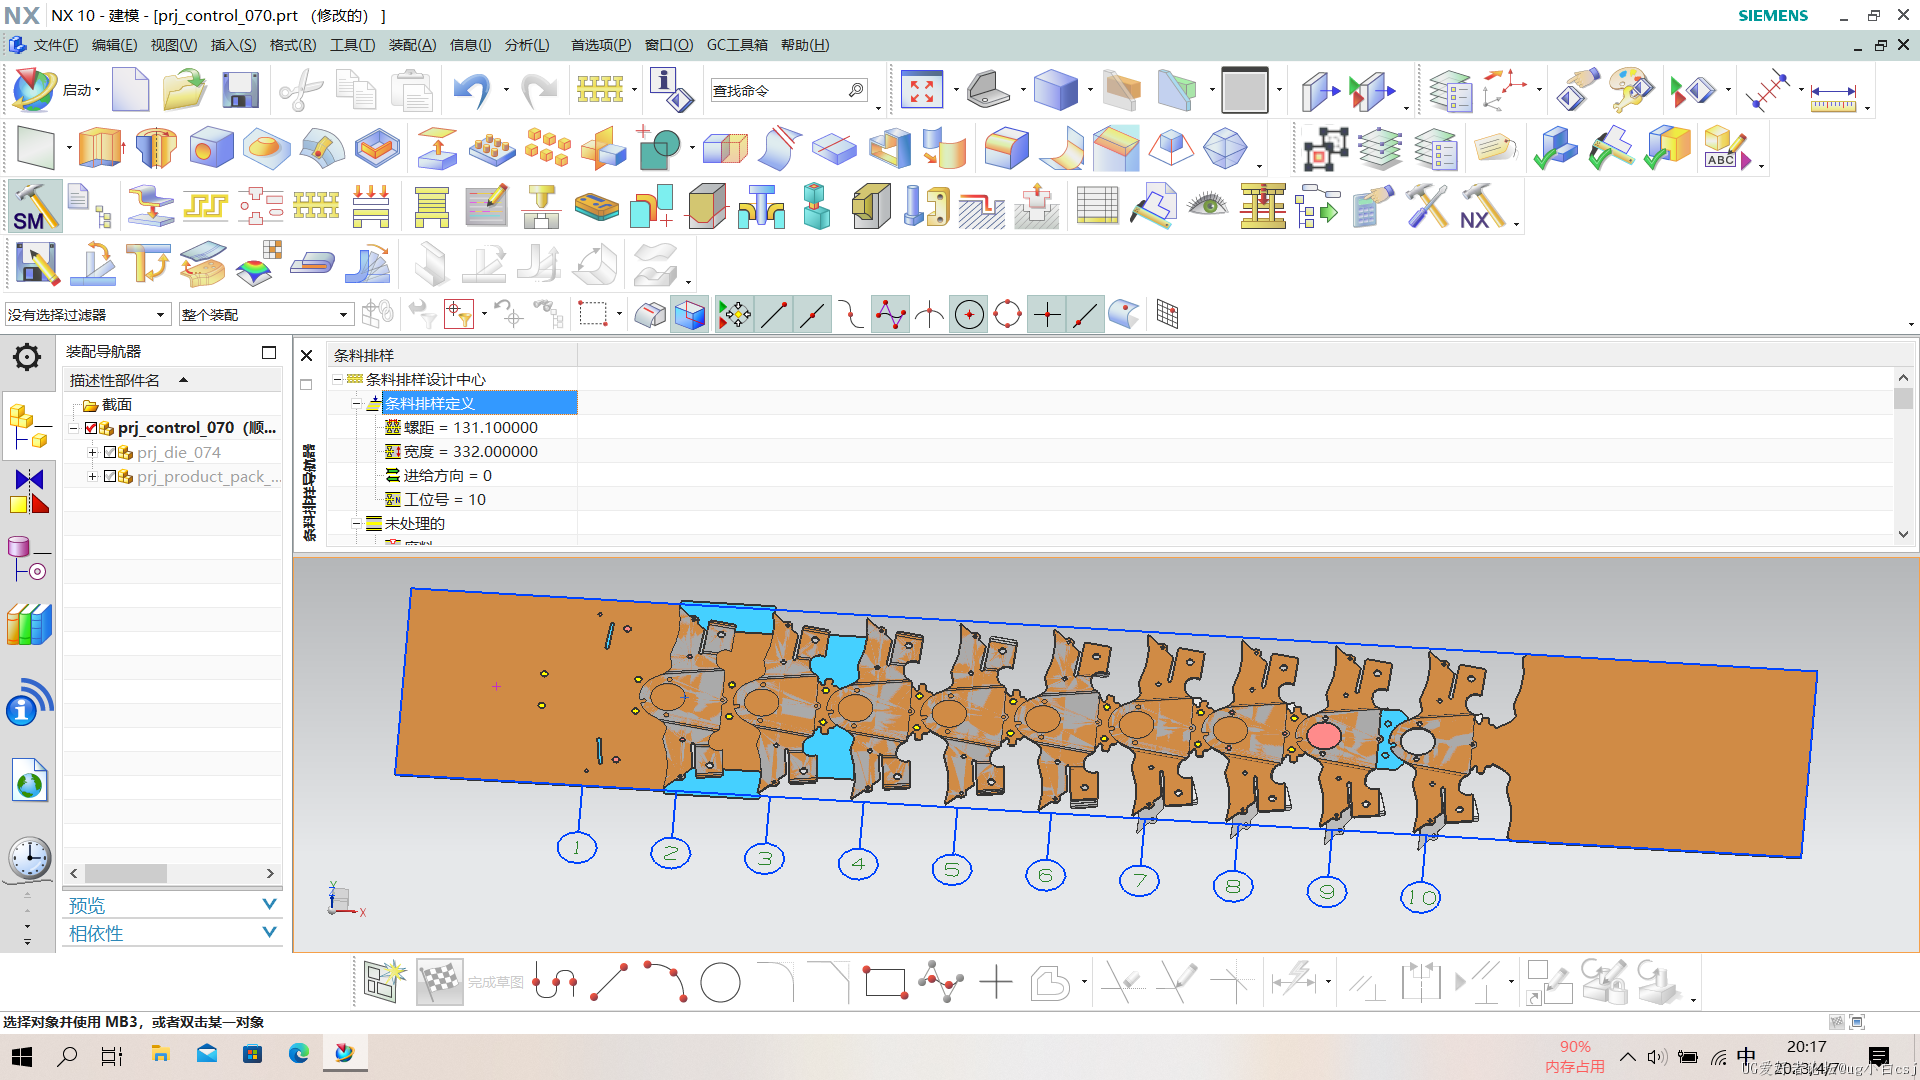Viewport: 1920px width, 1080px height.
Task: Open the Assembly Navigator sidebar tab icon
Action: click(28, 425)
